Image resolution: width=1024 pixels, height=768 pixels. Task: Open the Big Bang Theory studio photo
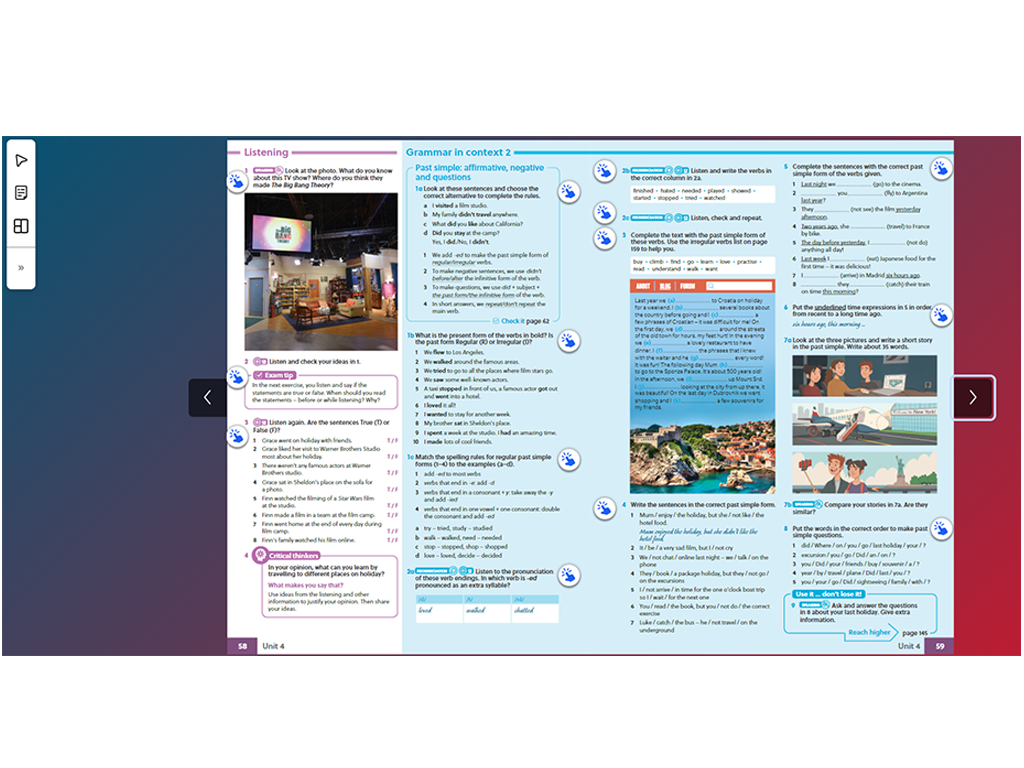pyautogui.click(x=321, y=272)
